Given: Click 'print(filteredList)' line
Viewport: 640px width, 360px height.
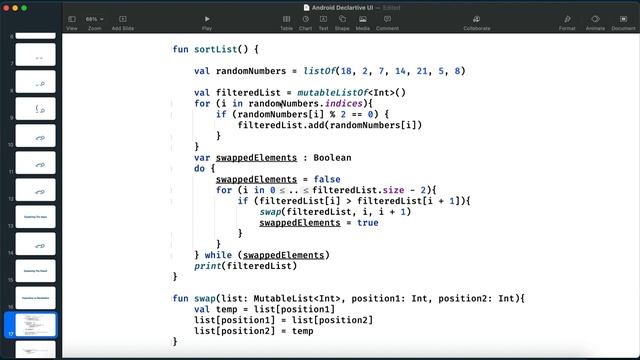Looking at the screenshot, I should 245,266.
